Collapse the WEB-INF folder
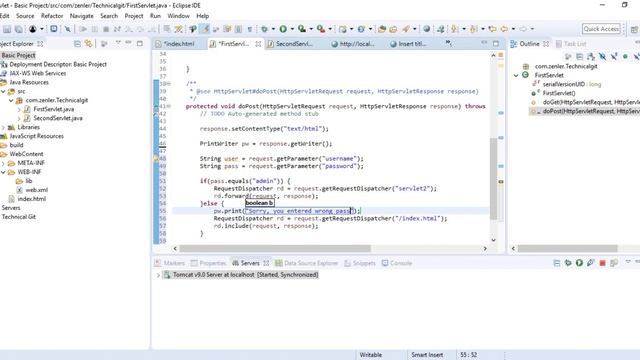The width and height of the screenshot is (640, 360). 3,172
